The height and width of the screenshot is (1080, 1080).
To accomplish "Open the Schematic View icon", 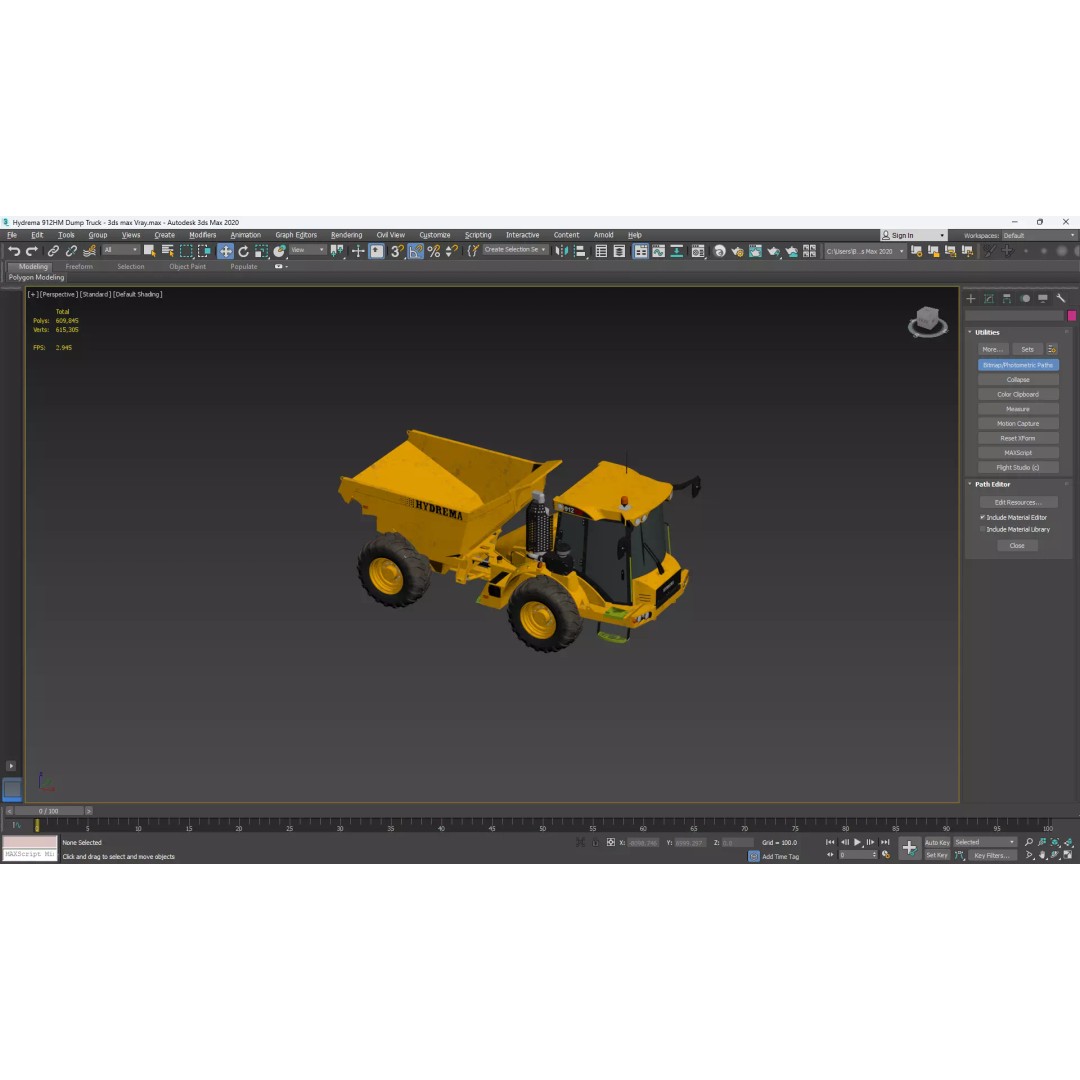I will 677,251.
